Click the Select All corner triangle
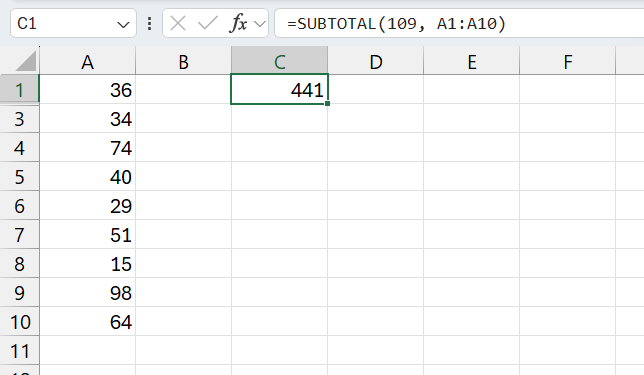The height and width of the screenshot is (375, 644). click(25, 62)
